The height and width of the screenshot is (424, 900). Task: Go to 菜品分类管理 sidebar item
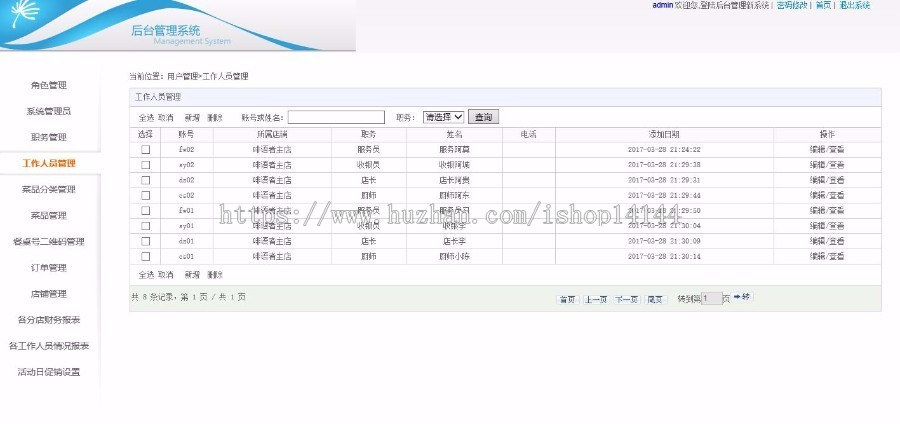[x=49, y=189]
